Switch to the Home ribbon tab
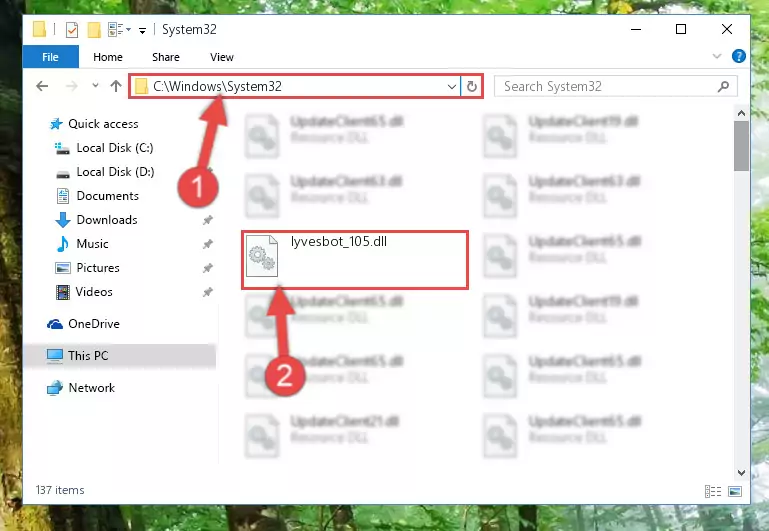 coord(108,57)
